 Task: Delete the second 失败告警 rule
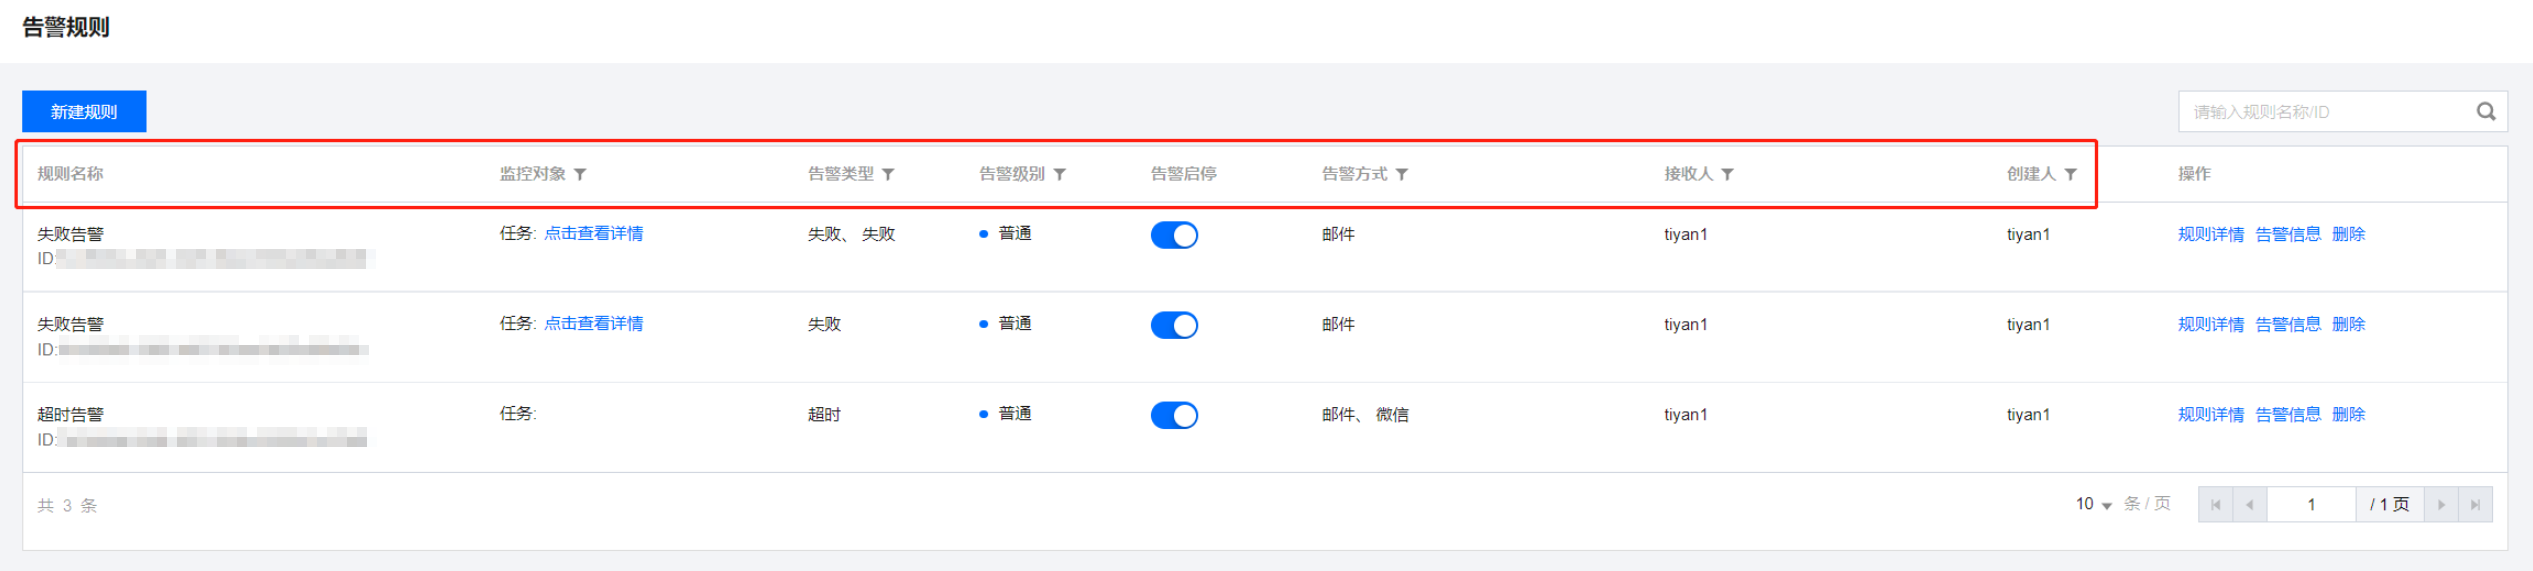click(x=2348, y=325)
